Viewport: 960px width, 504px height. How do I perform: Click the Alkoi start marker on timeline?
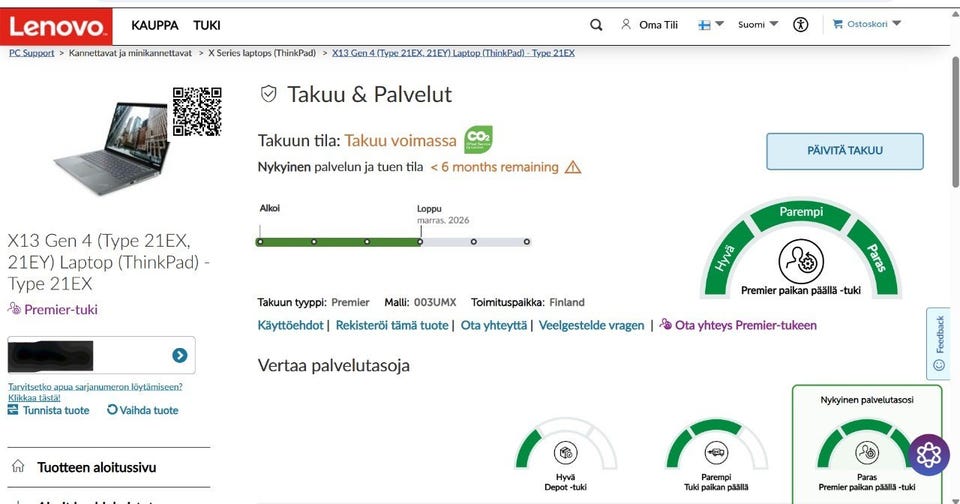click(x=260, y=241)
